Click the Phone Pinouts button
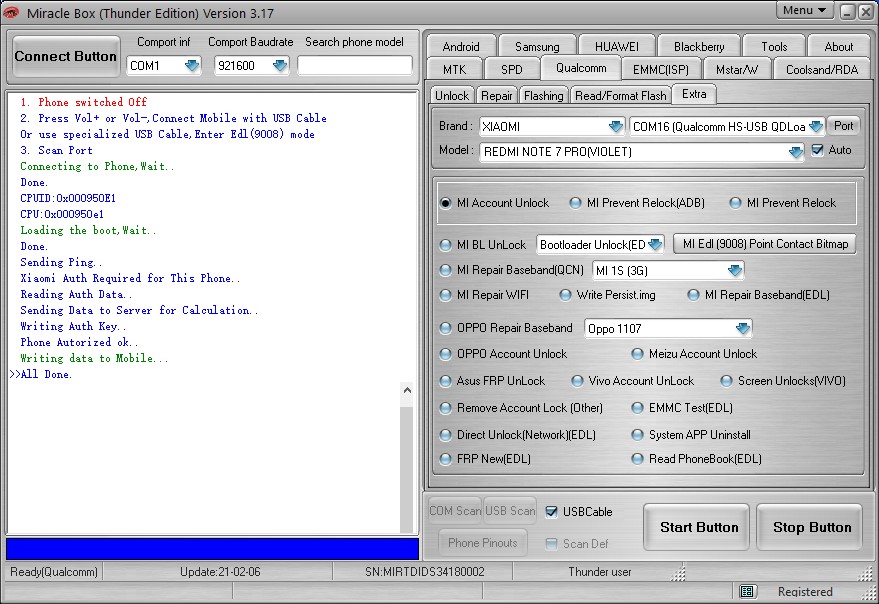 pos(483,543)
